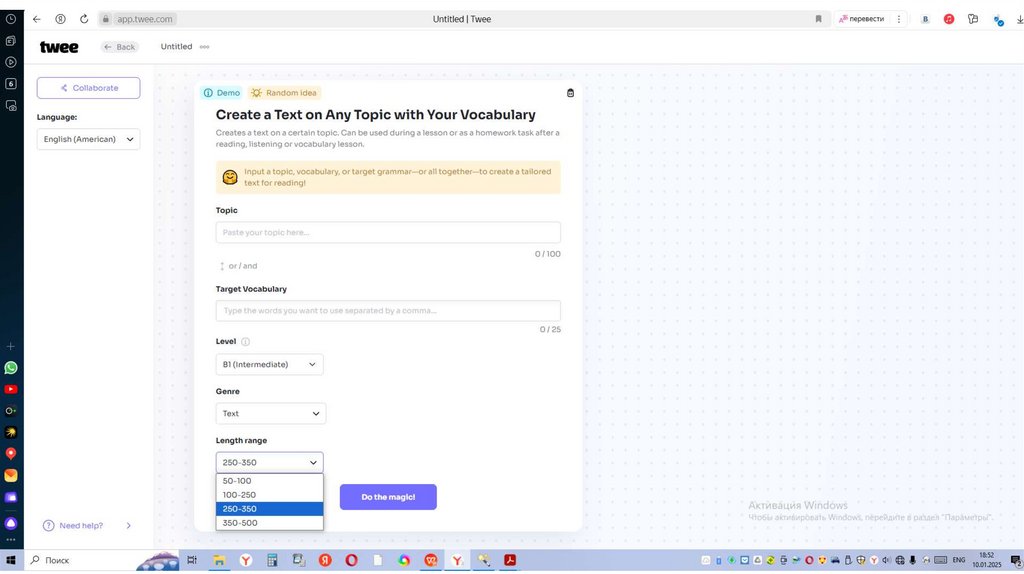The image size is (1024, 574).
Task: Open the Level dropdown B1 (Intermediate)
Action: [269, 364]
